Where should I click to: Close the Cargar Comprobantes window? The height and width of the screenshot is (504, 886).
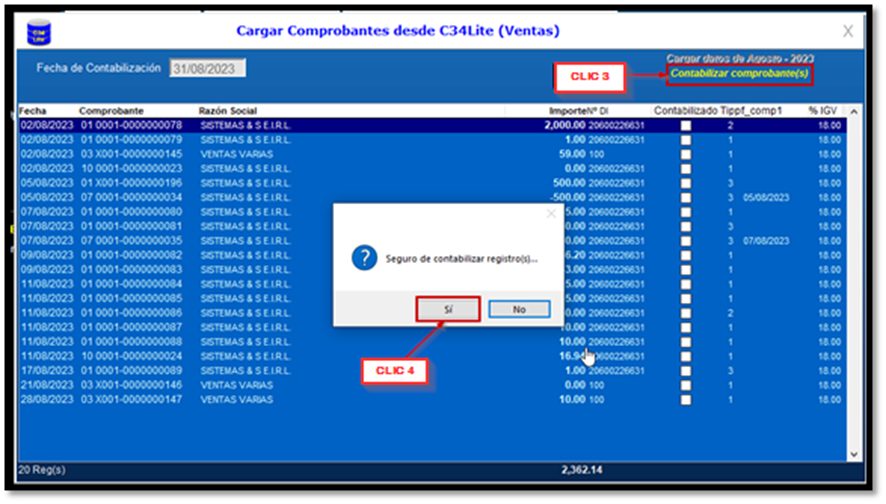point(848,31)
